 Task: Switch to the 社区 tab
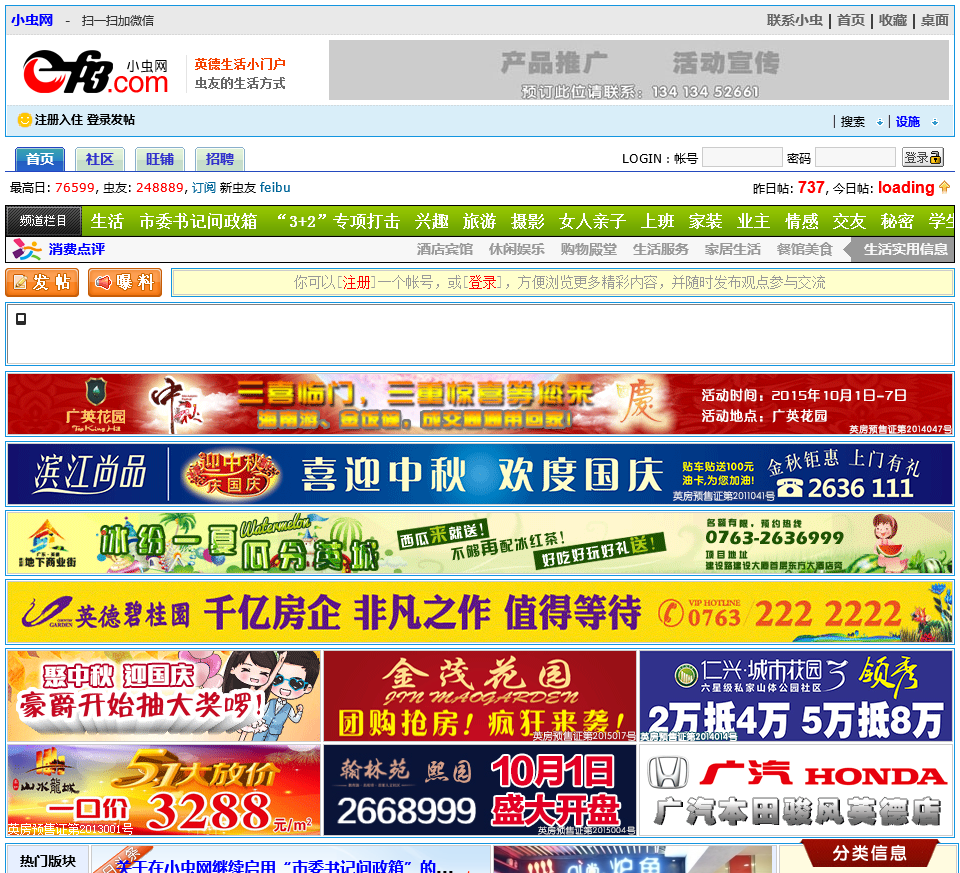point(100,159)
